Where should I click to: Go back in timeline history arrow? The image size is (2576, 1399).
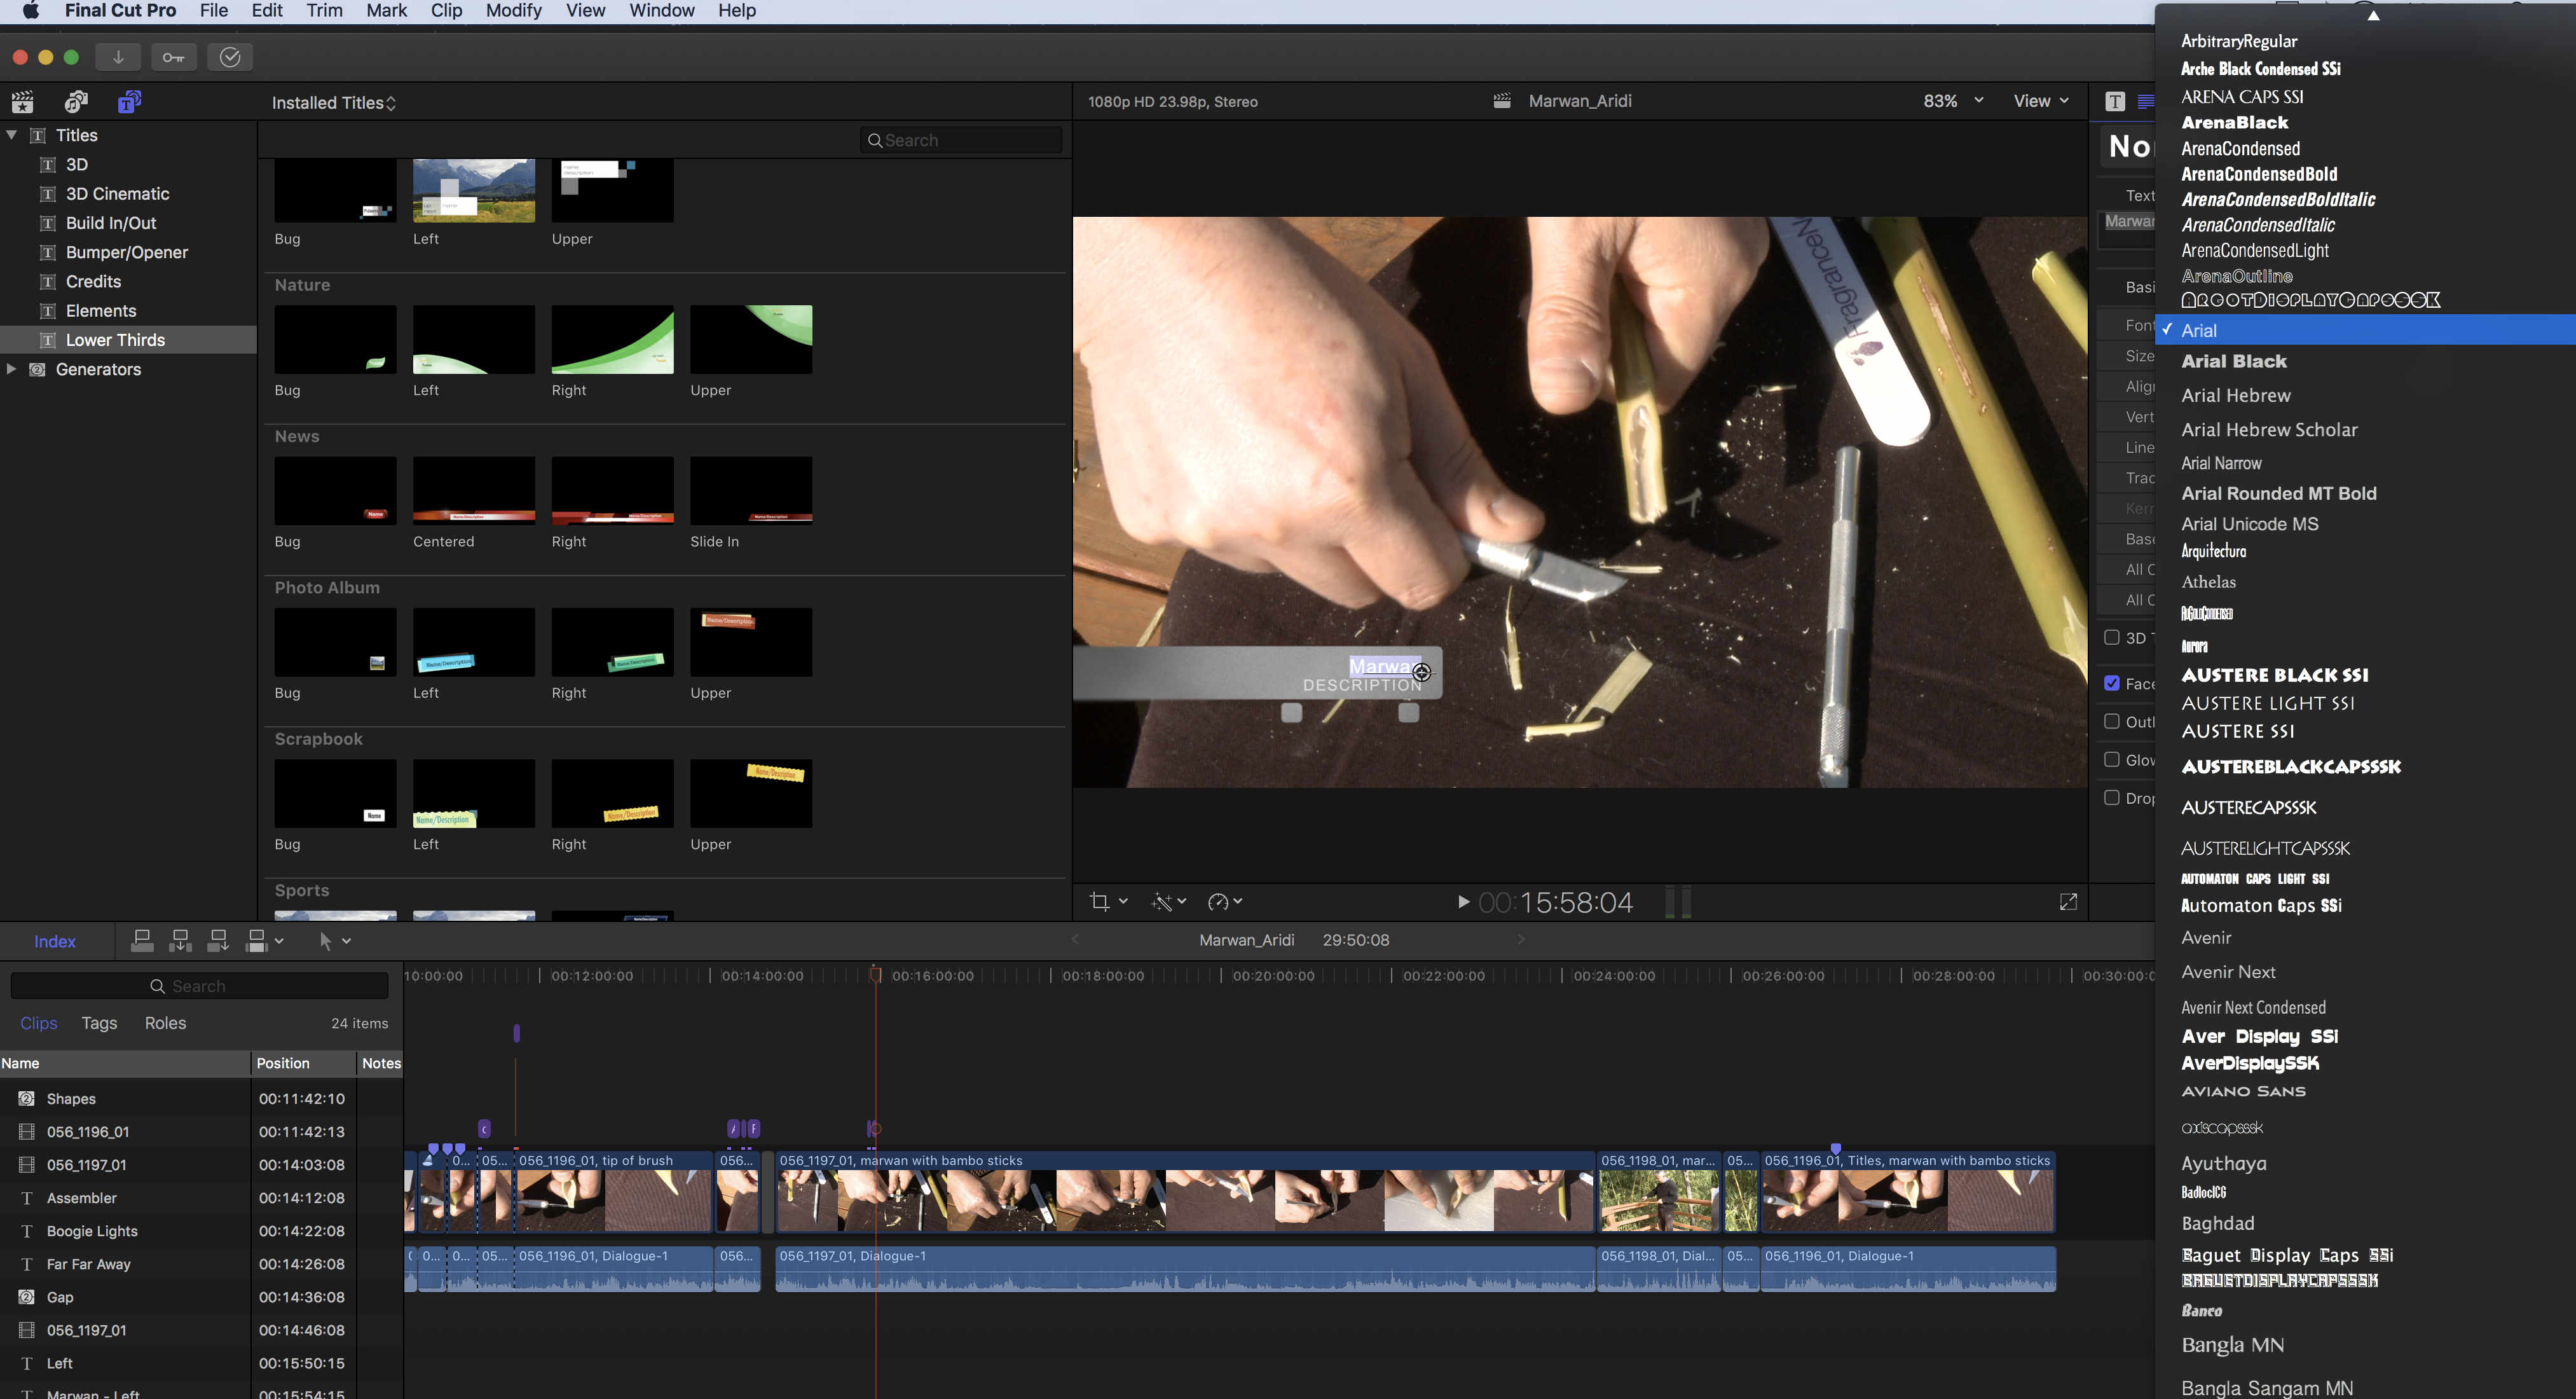coord(1075,939)
